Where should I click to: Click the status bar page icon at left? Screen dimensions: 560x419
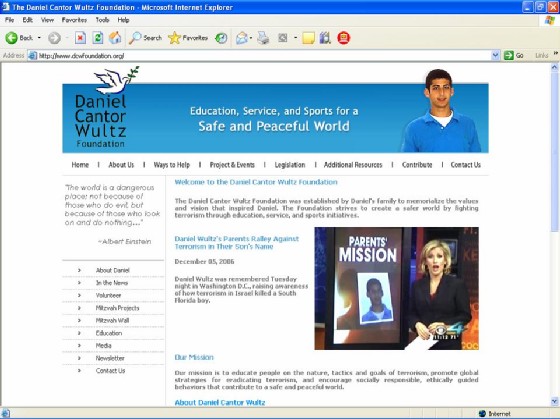(x=6, y=413)
